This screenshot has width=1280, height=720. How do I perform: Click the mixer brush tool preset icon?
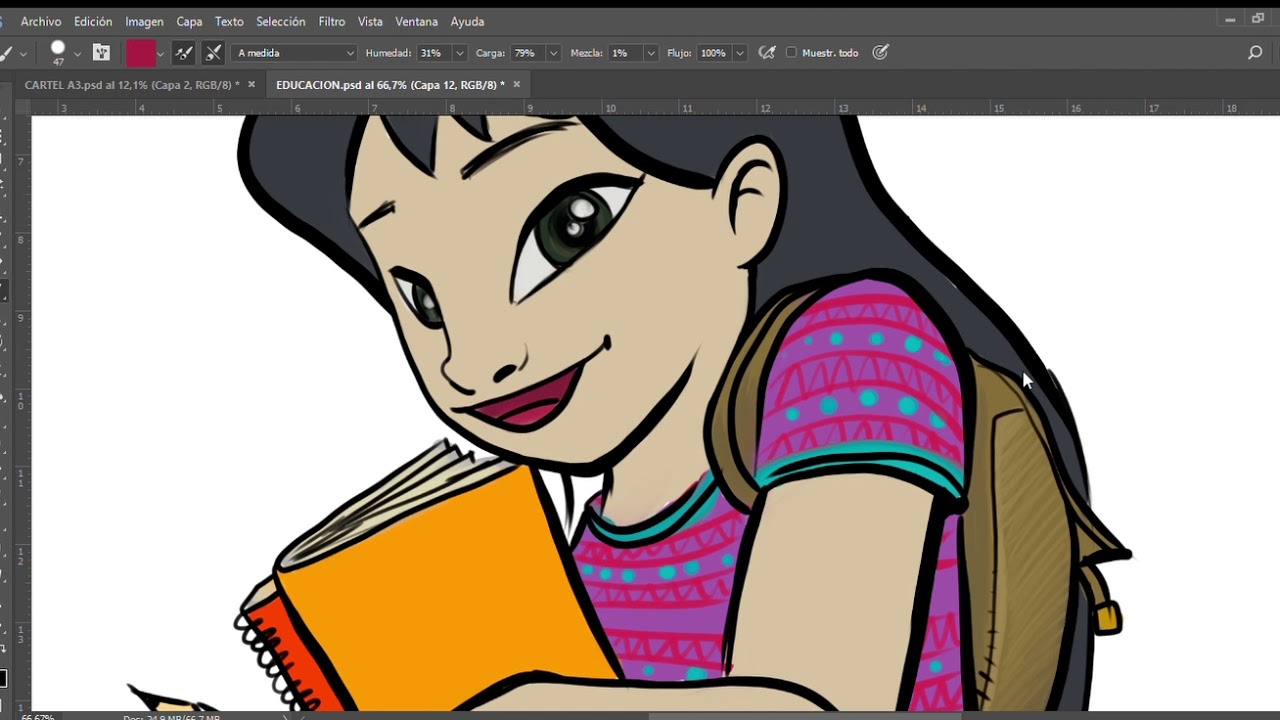(7, 53)
